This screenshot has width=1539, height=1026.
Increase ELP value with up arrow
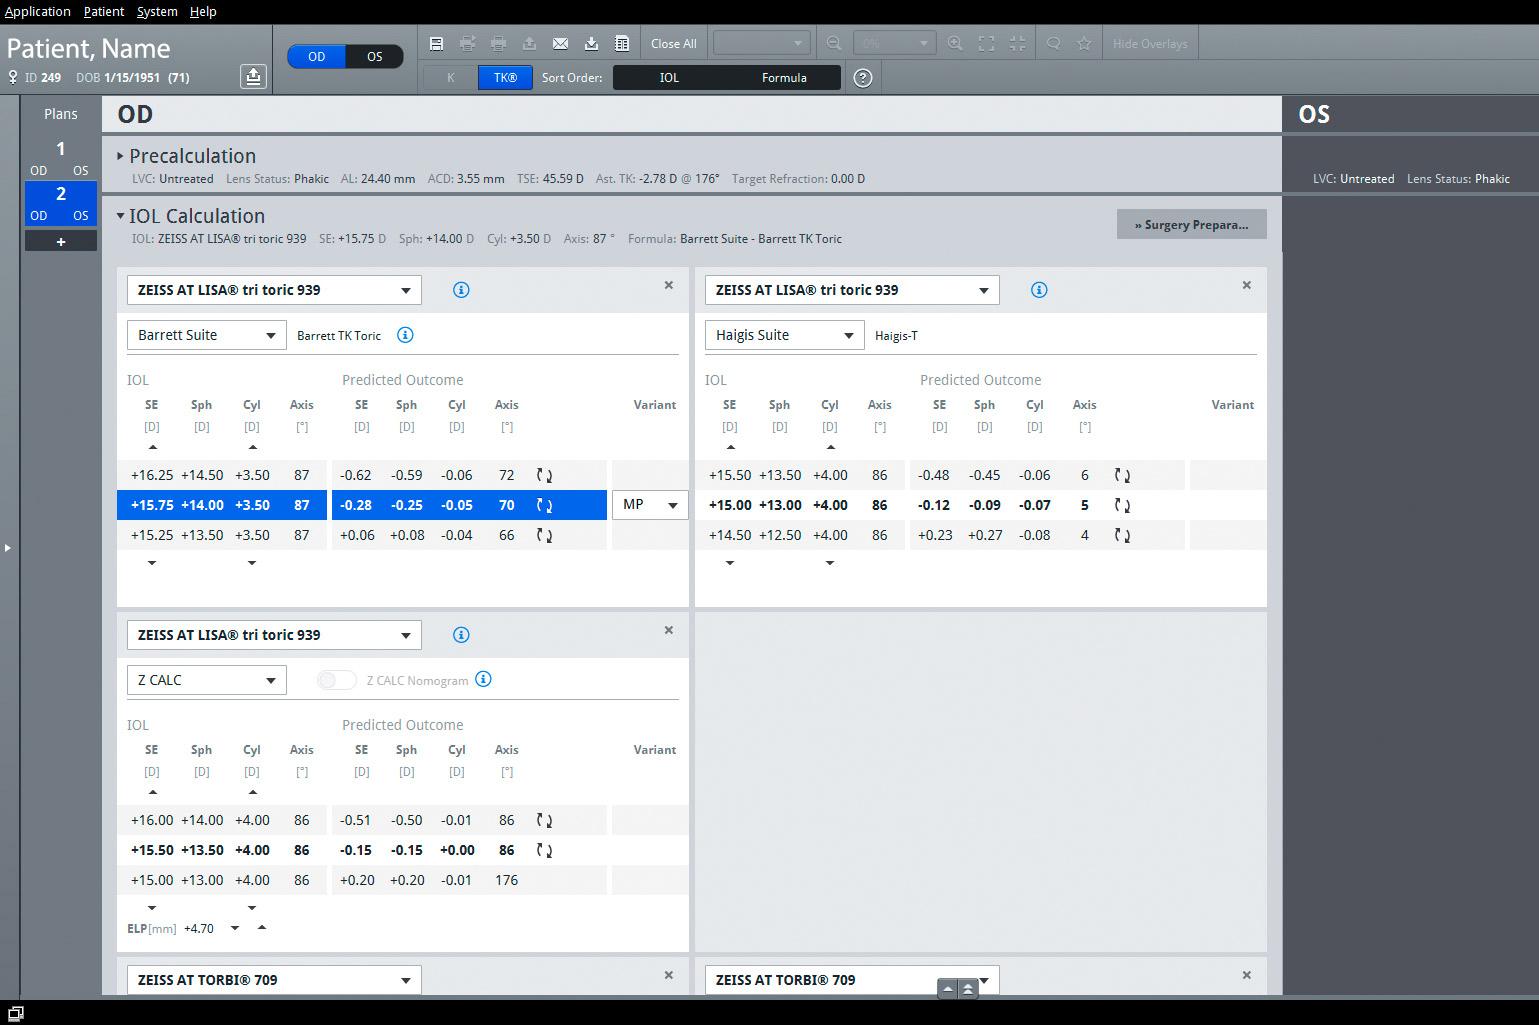click(x=262, y=928)
